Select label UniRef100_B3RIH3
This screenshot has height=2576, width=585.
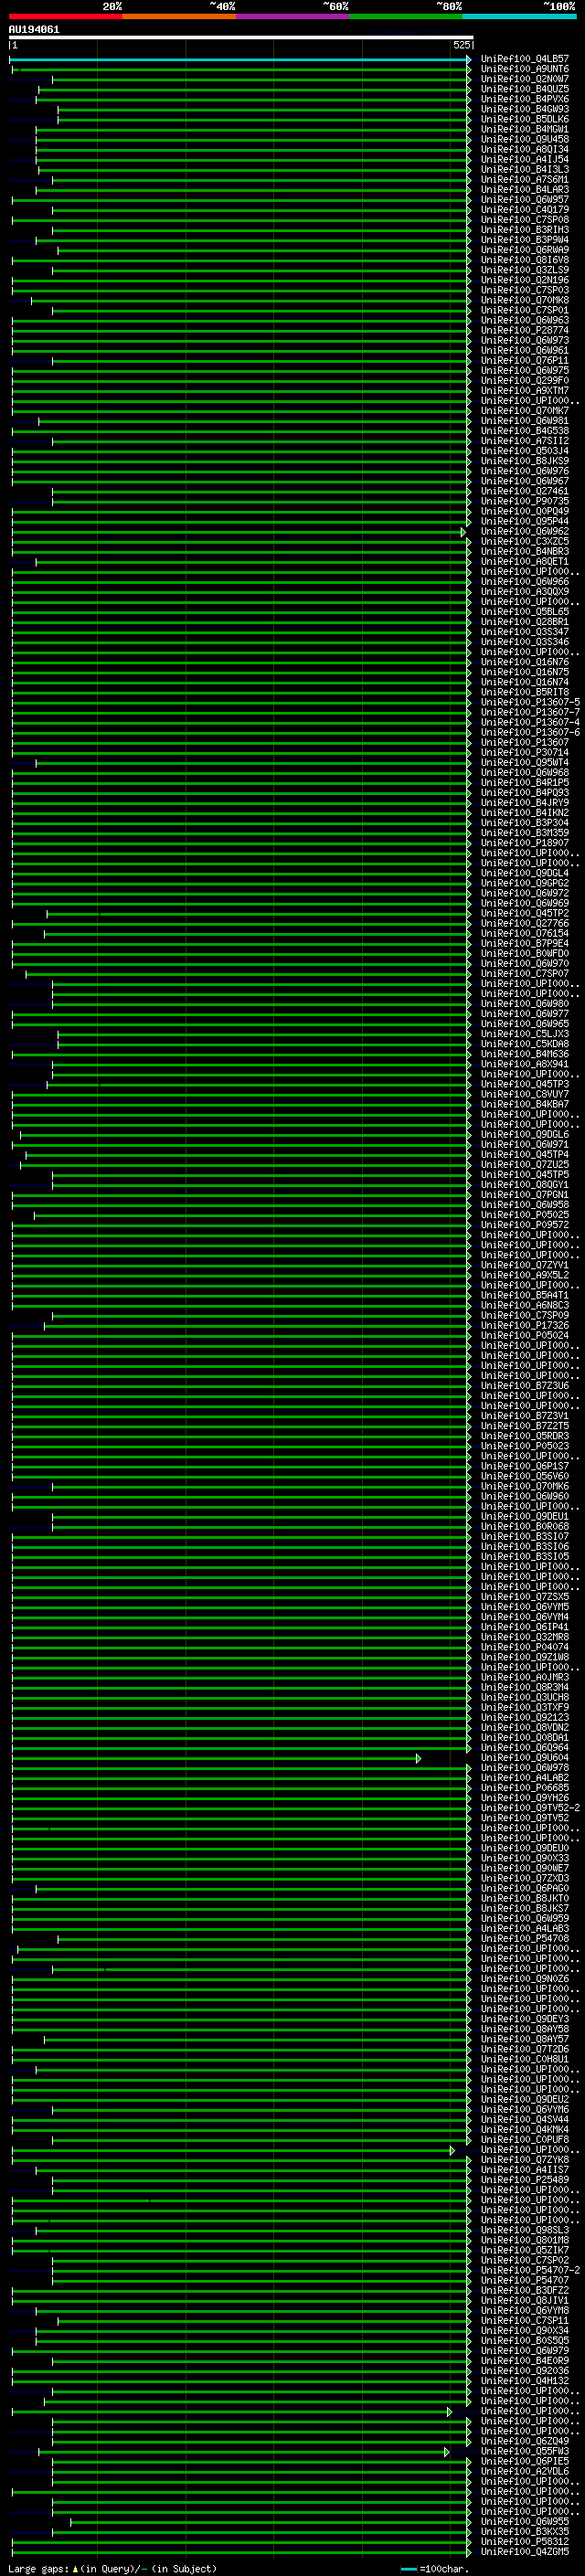coord(524,229)
